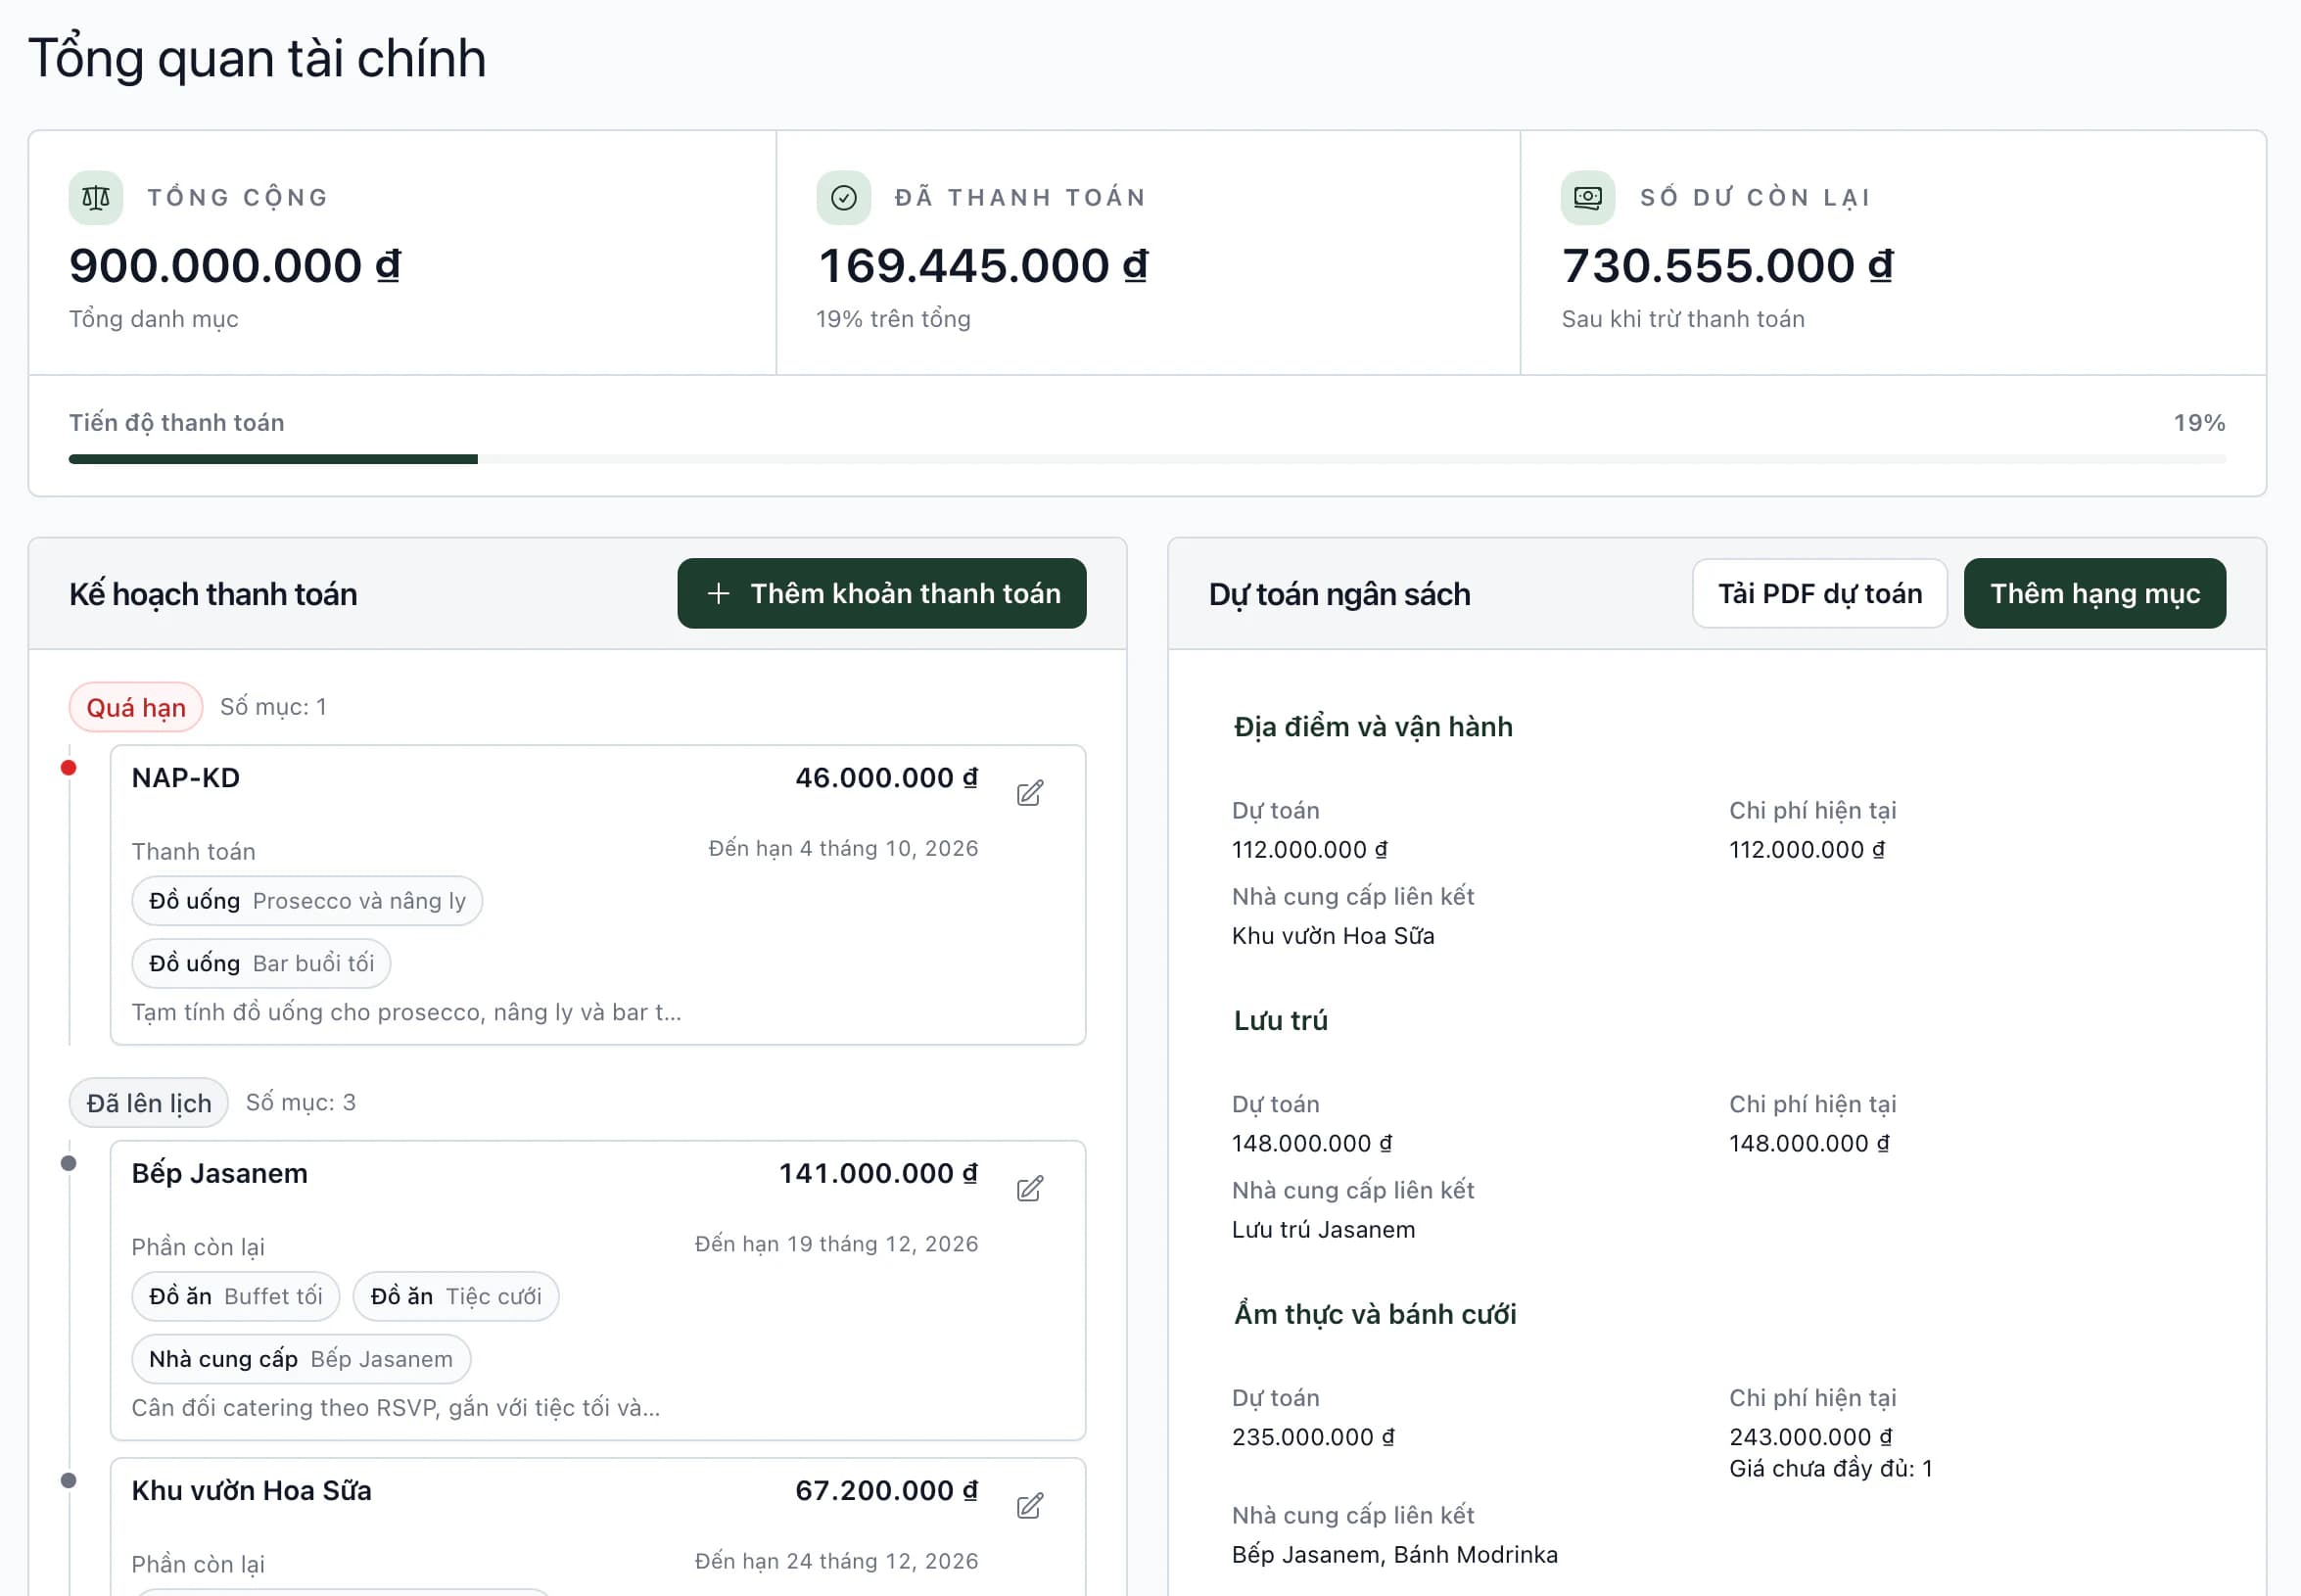The height and width of the screenshot is (1596, 2301).
Task: Click the Tiến độ thanh toán progress bar
Action: pos(1147,459)
